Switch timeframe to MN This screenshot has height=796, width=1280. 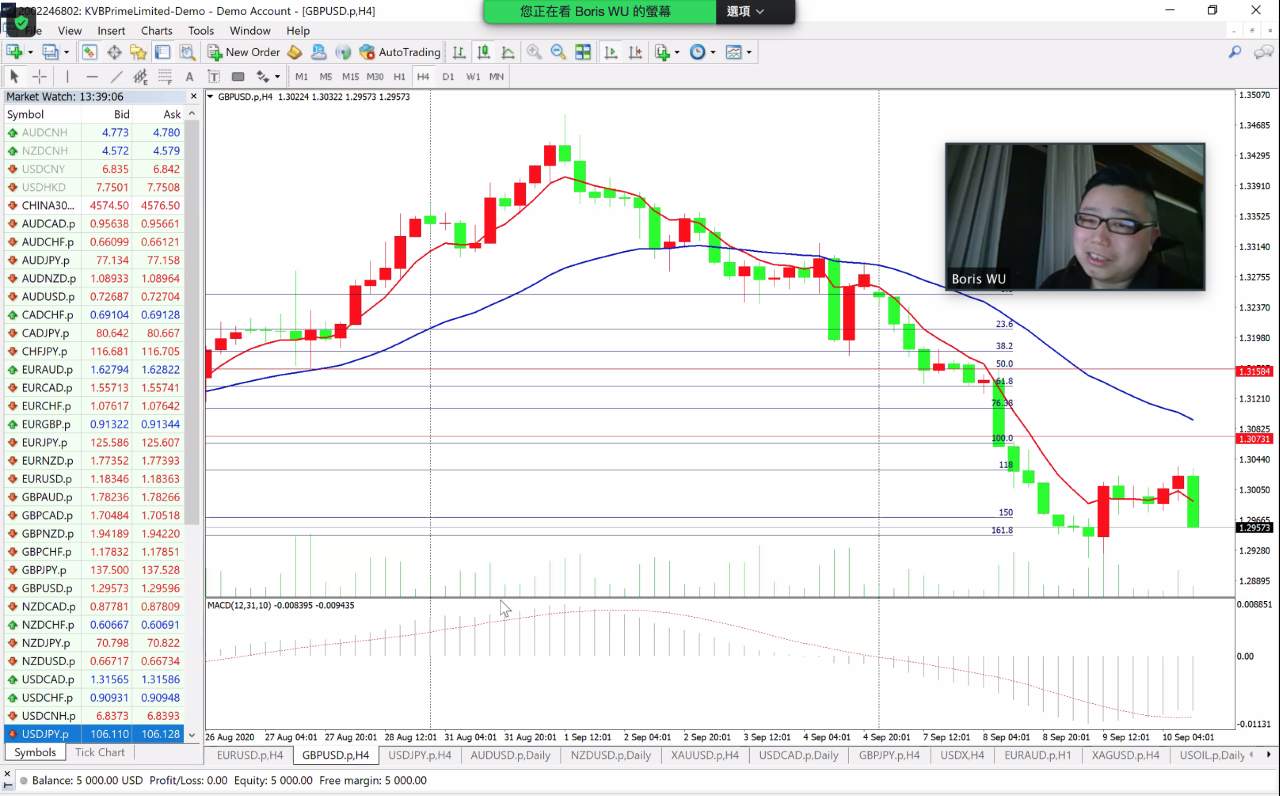pos(497,76)
